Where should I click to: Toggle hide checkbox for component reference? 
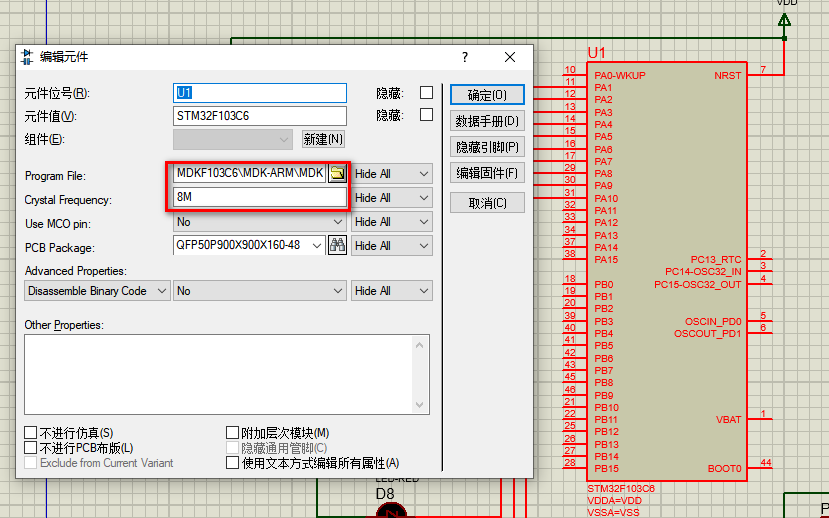pyautogui.click(x=426, y=92)
